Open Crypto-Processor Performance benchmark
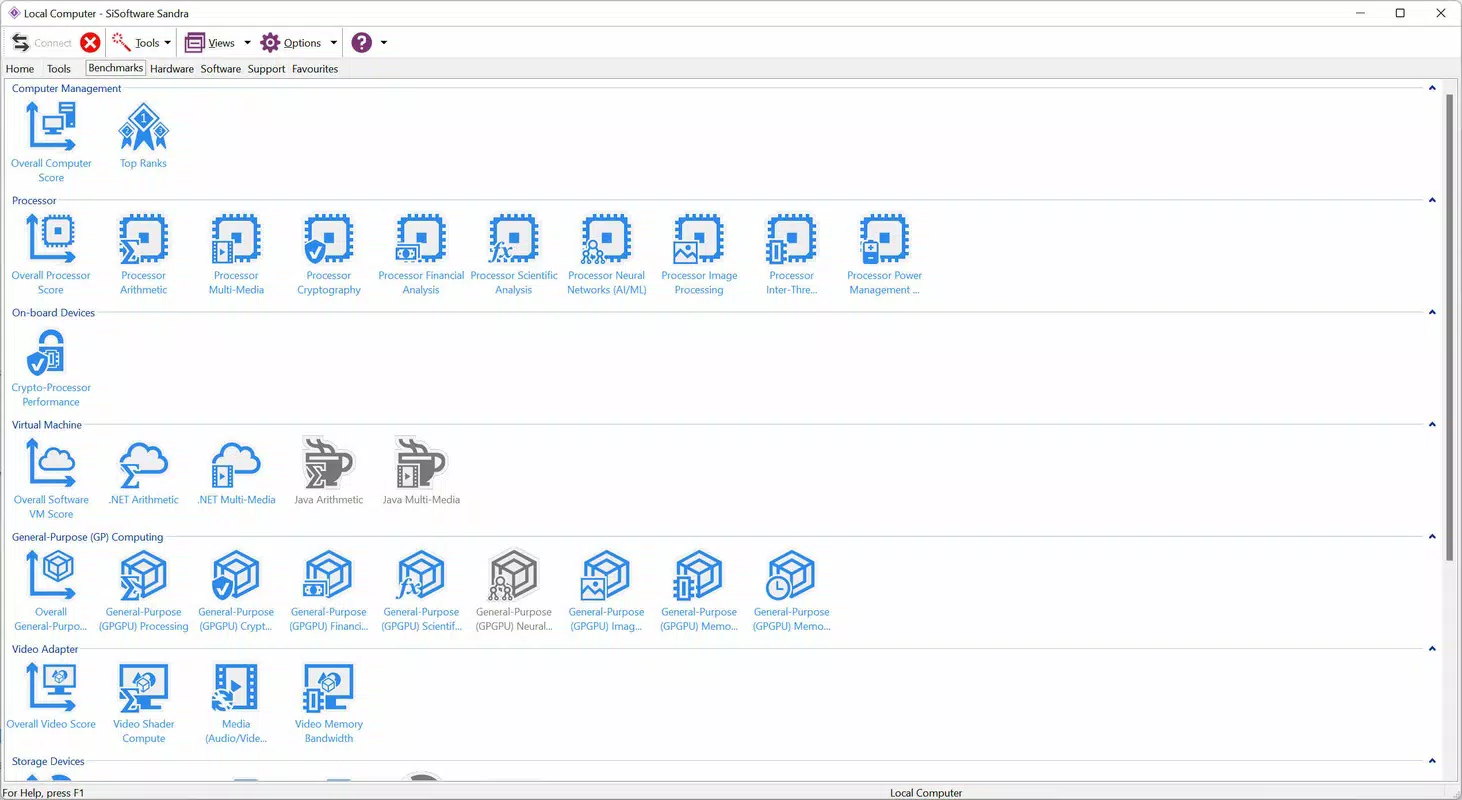Viewport: 1462px width, 800px height. [51, 366]
